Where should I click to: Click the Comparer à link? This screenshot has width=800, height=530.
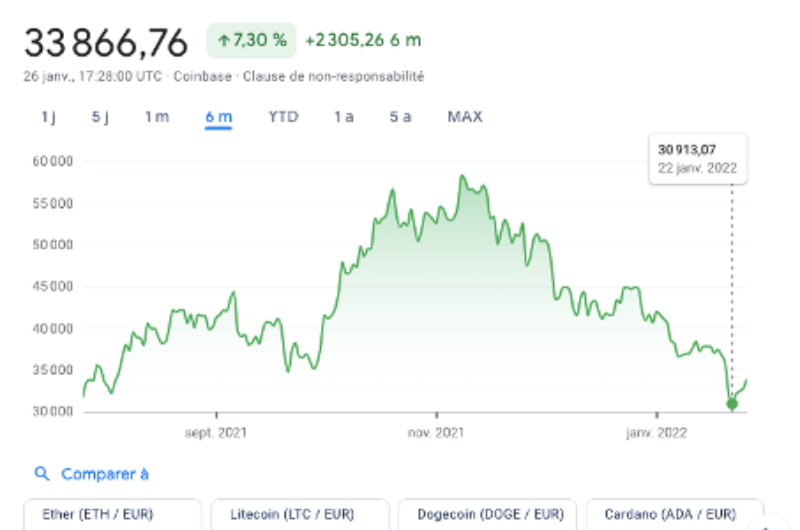click(104, 474)
